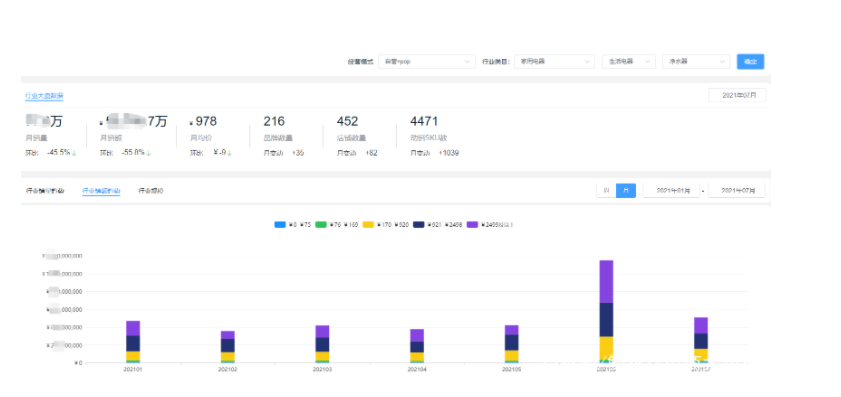Toggle the blue ¥0-¥75 legend swatch
Image resolution: width=841 pixels, height=397 pixels.
pyautogui.click(x=280, y=225)
